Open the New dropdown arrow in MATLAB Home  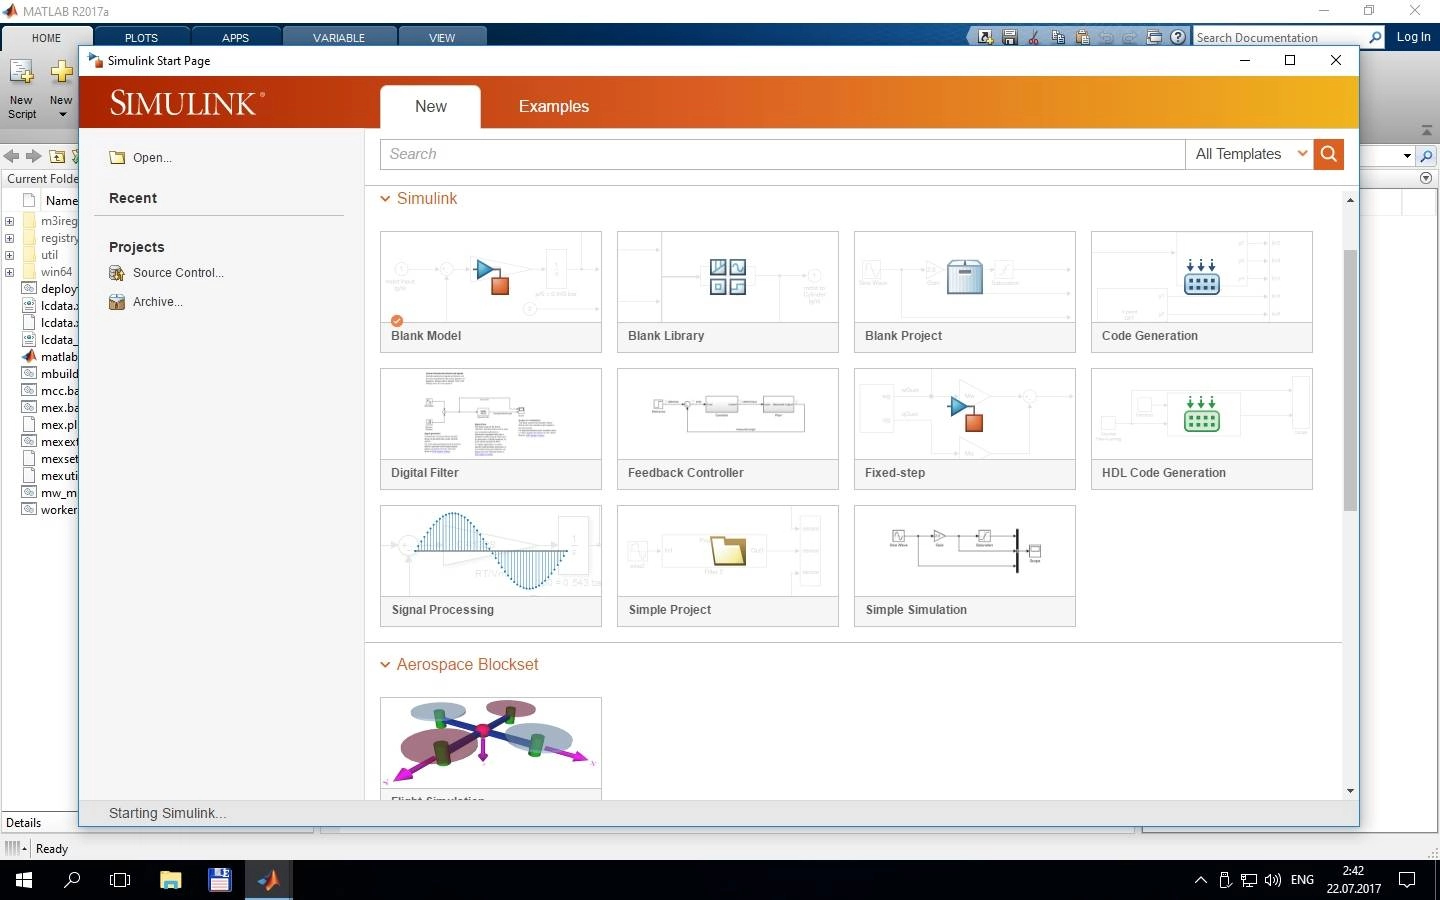coord(62,115)
